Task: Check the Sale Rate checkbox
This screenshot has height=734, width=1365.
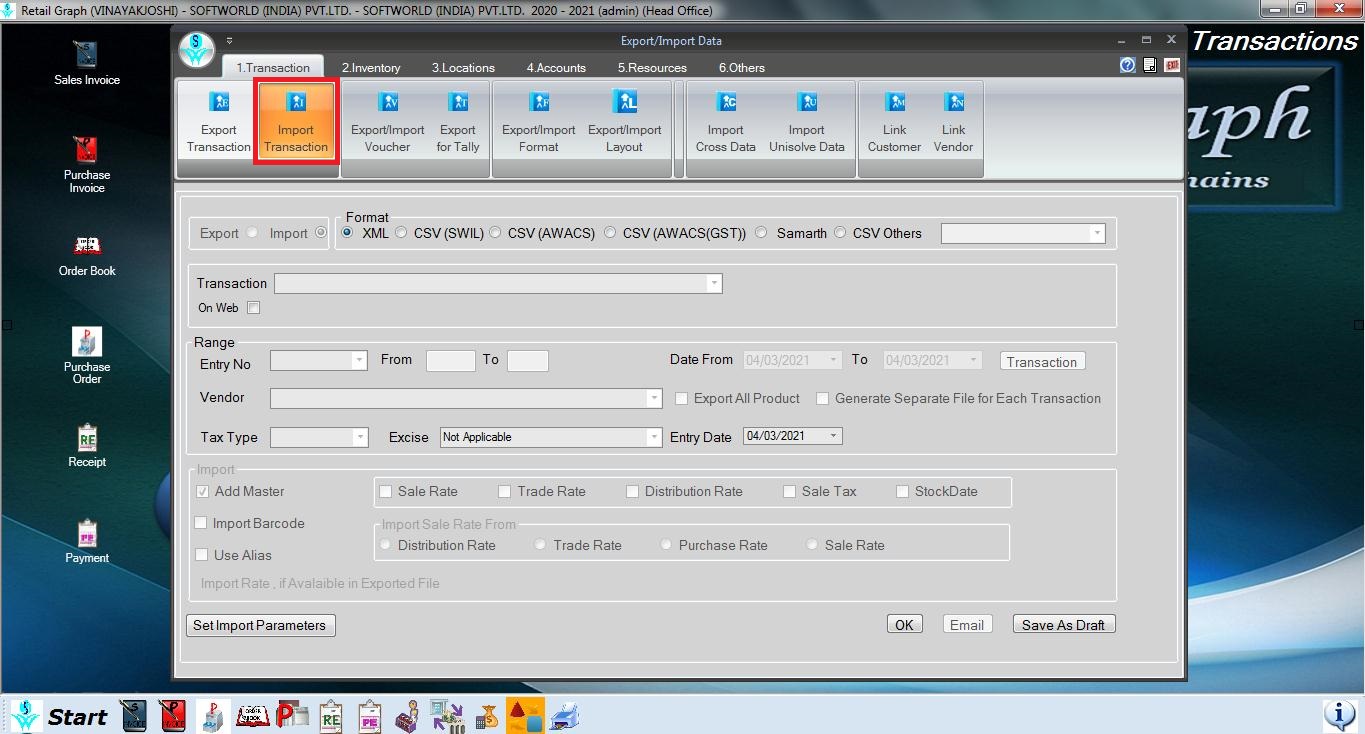Action: point(386,491)
